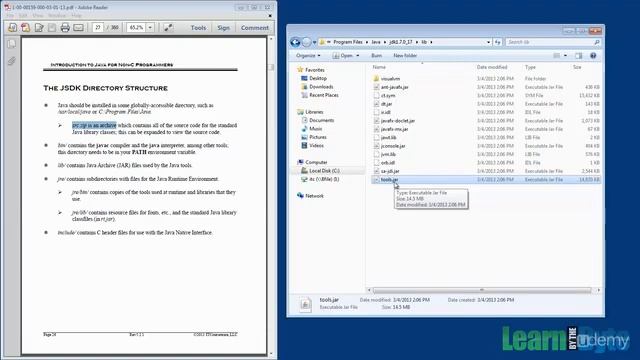640x360 pixels.
Task: Open the Tools pane in Adobe Reader
Action: 198,28
